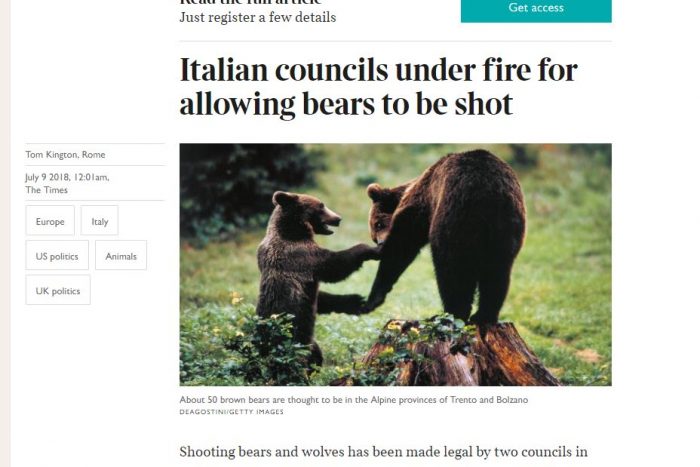
Task: Click the Just register a few details text
Action: pyautogui.click(x=258, y=17)
